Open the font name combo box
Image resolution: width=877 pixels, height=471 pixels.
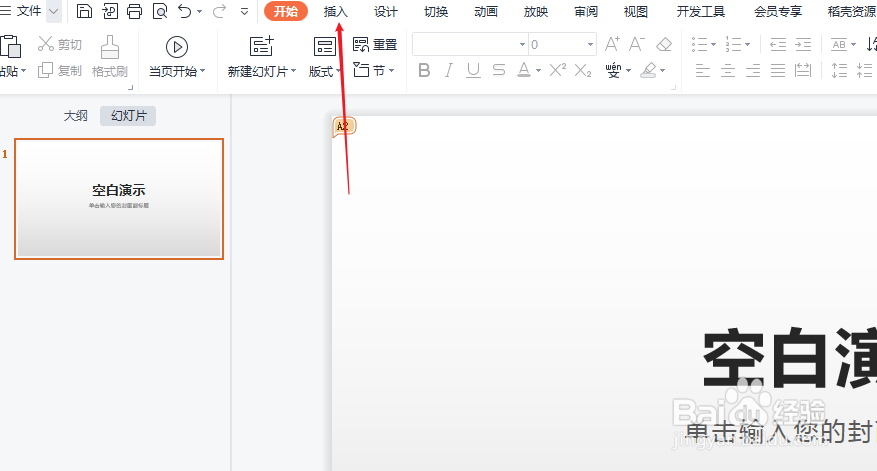pyautogui.click(x=470, y=44)
